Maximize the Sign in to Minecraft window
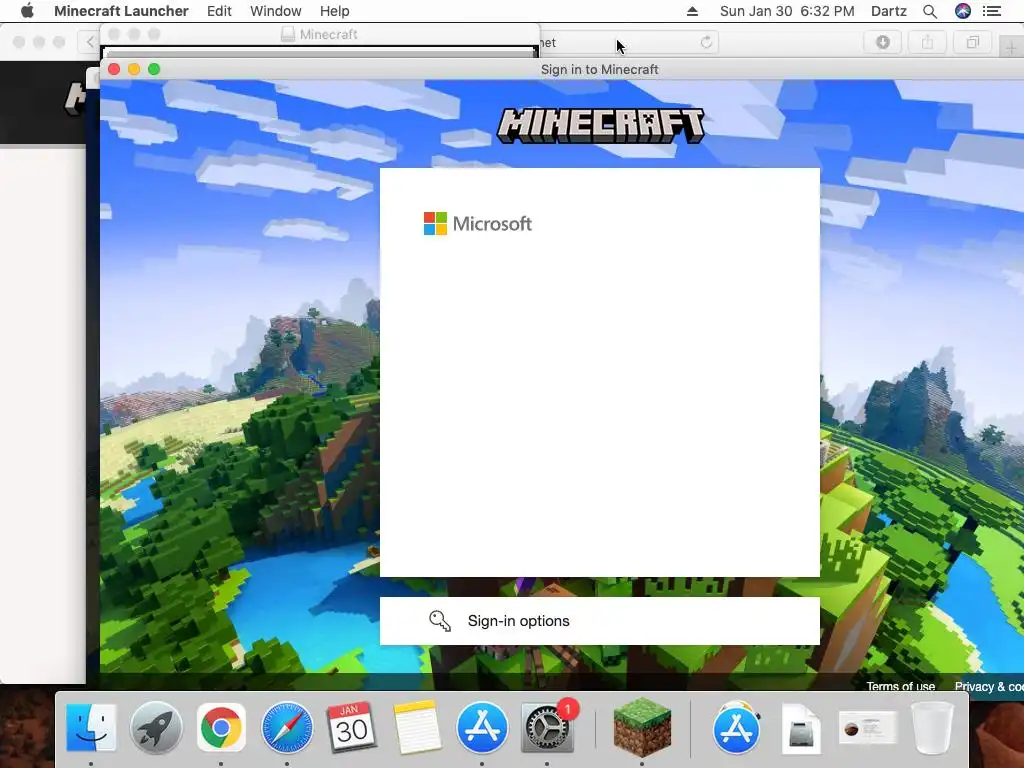1024x768 pixels. 154,69
